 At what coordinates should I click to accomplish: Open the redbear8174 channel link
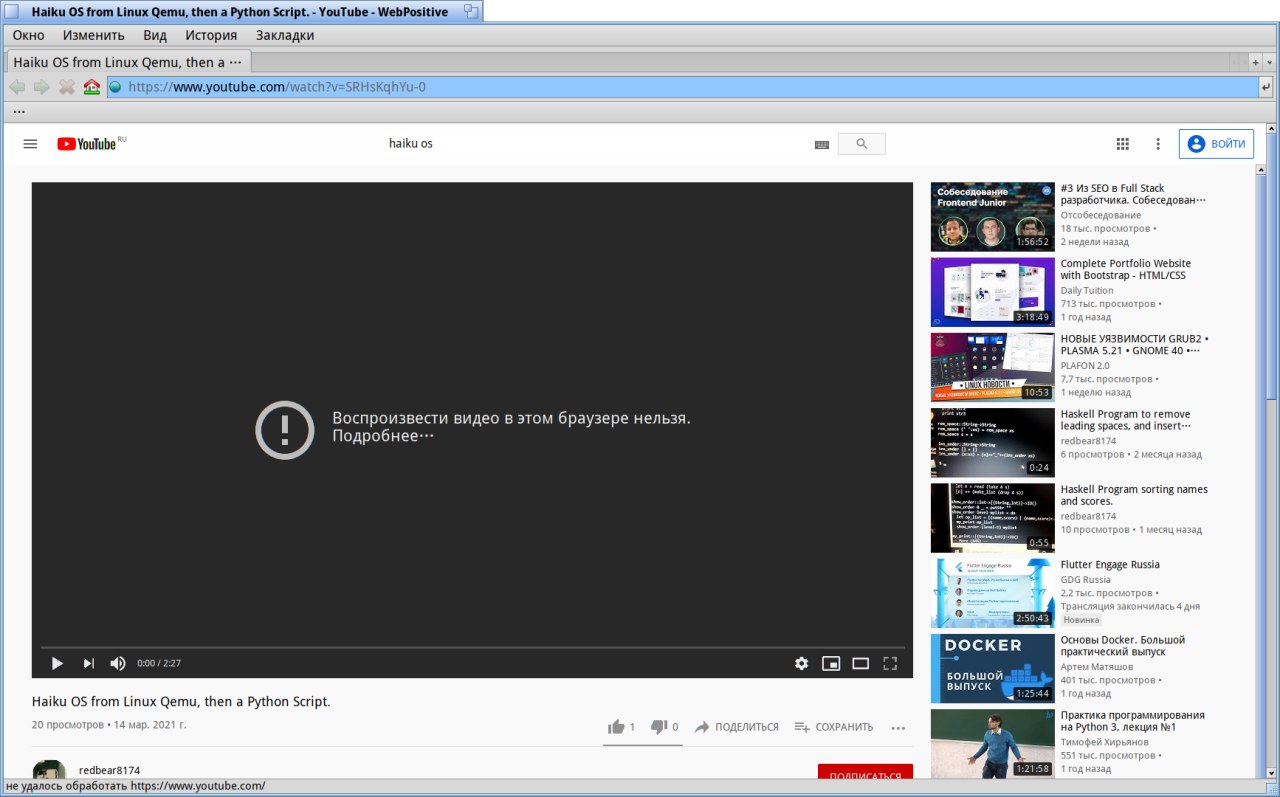[110, 770]
